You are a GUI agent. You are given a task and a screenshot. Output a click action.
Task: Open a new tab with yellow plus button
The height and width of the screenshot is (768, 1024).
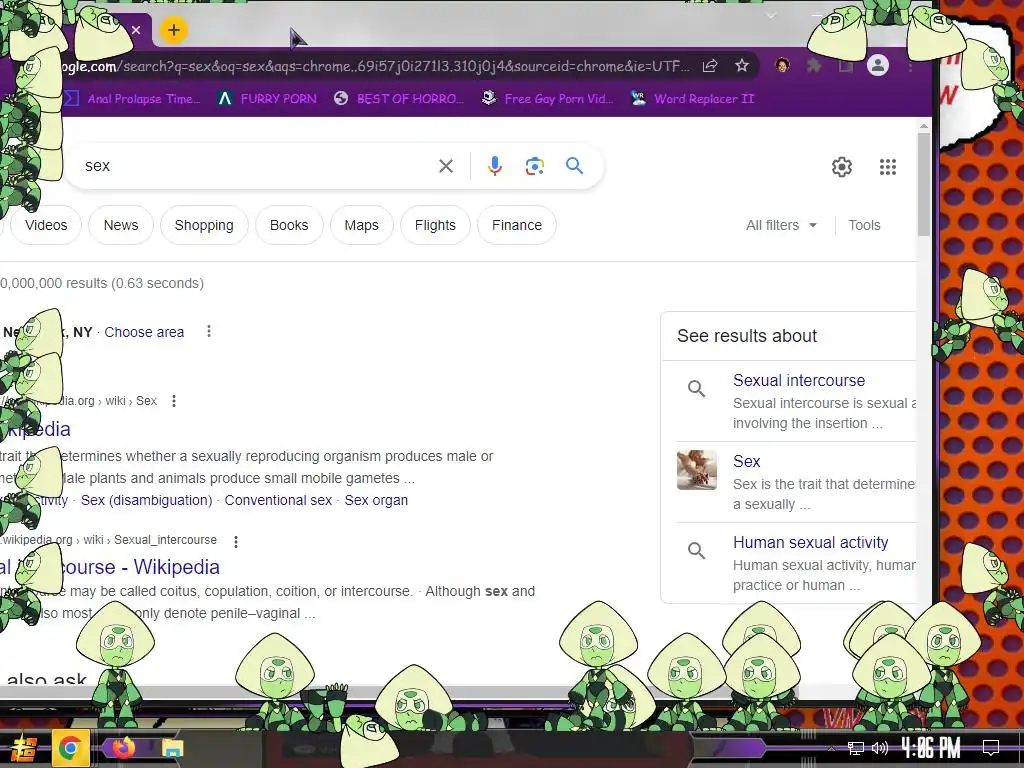pyautogui.click(x=174, y=30)
